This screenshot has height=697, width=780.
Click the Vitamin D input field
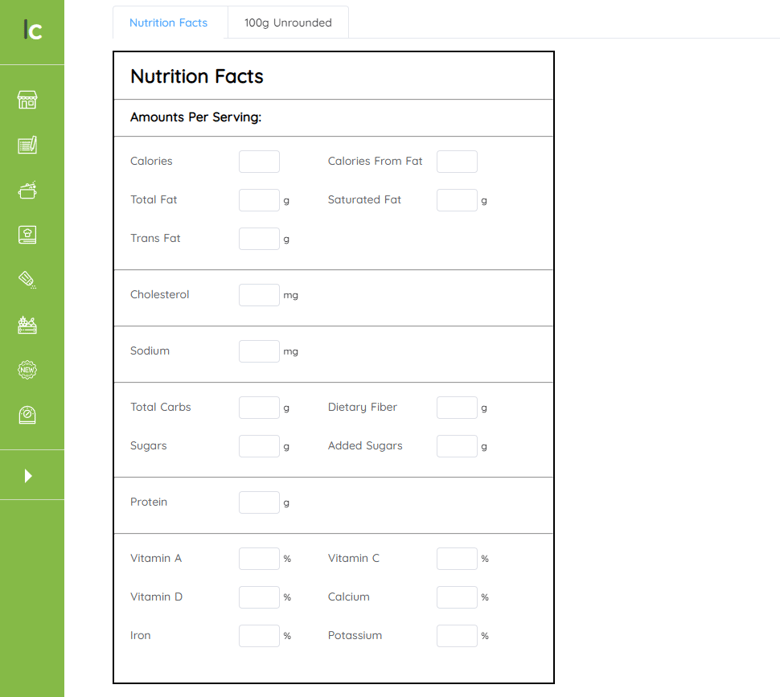[x=259, y=597]
